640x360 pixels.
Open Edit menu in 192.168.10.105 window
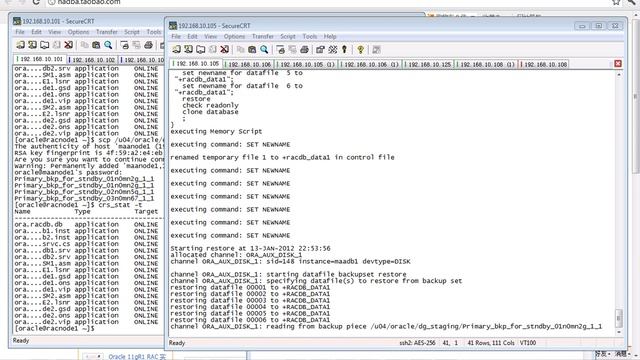pos(192,36)
